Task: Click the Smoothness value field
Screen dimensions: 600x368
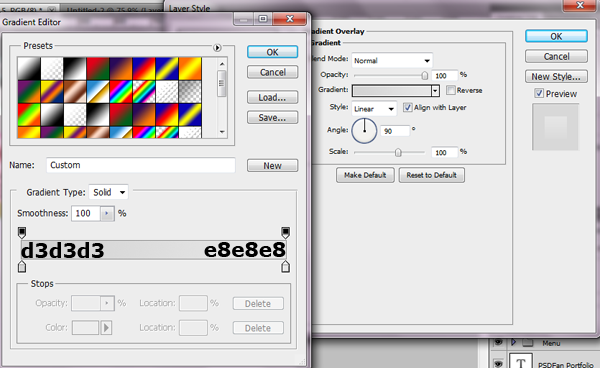Action: click(x=86, y=213)
